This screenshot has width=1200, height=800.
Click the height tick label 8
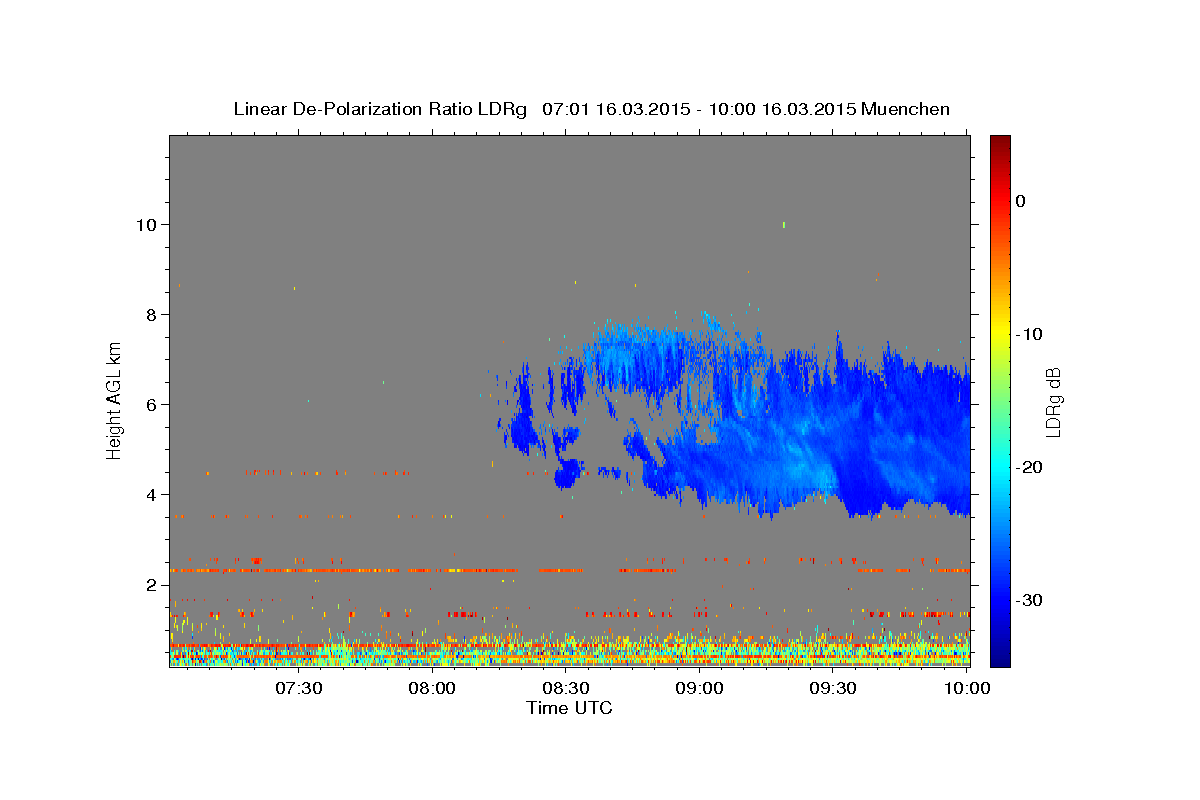pyautogui.click(x=150, y=315)
